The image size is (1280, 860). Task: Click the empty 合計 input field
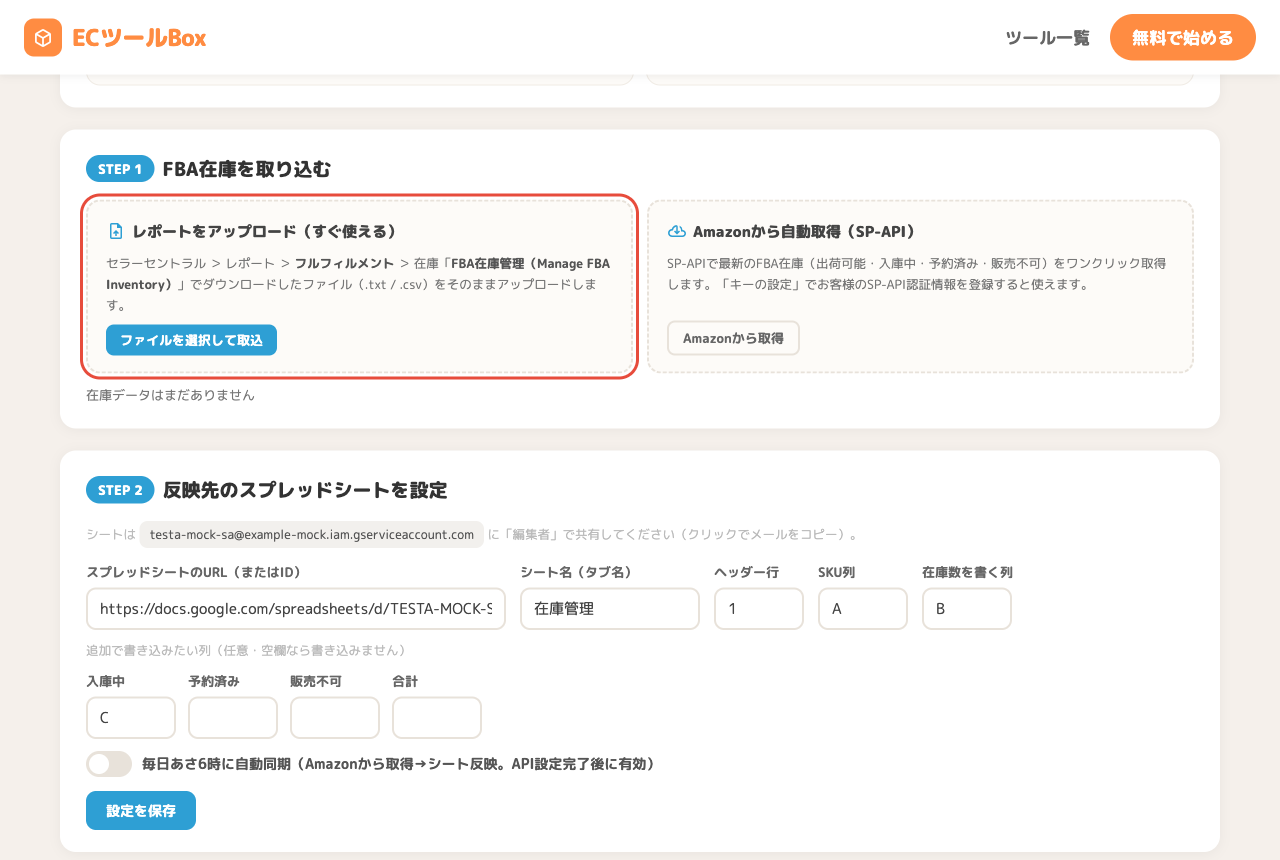point(437,717)
